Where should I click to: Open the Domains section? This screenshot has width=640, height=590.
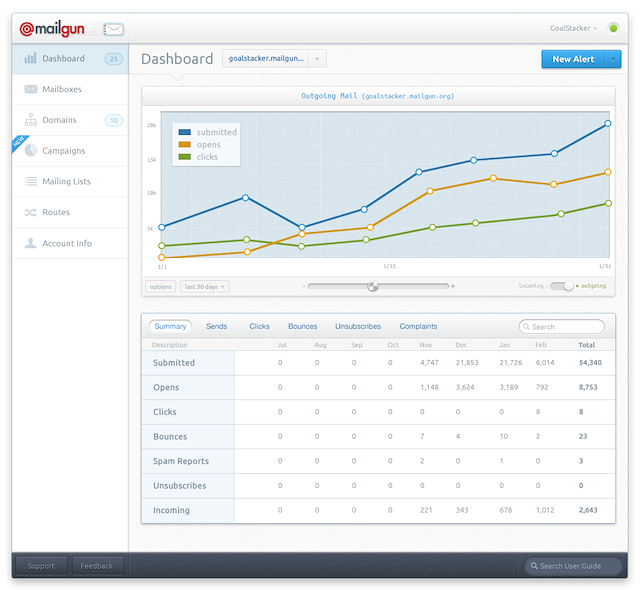coord(70,120)
